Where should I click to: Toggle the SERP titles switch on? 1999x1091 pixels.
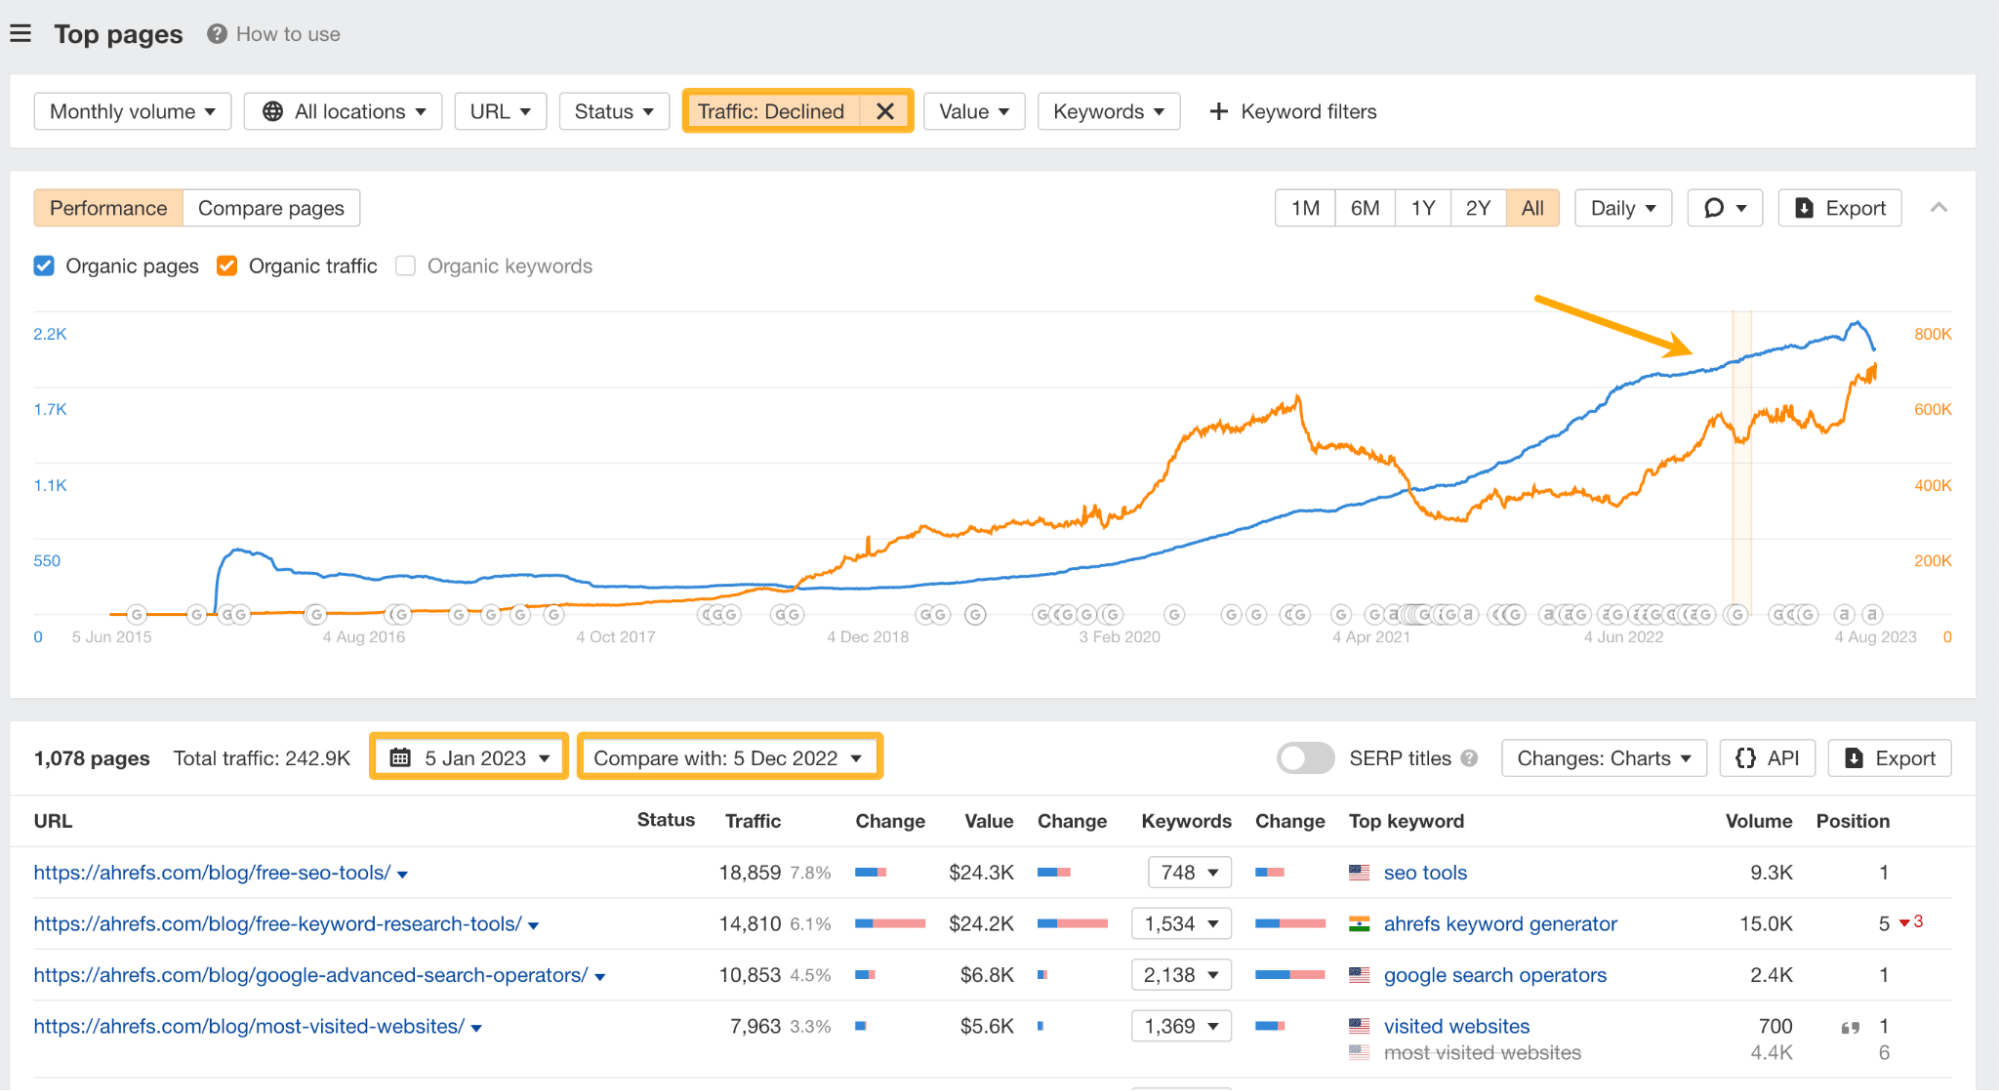1305,758
